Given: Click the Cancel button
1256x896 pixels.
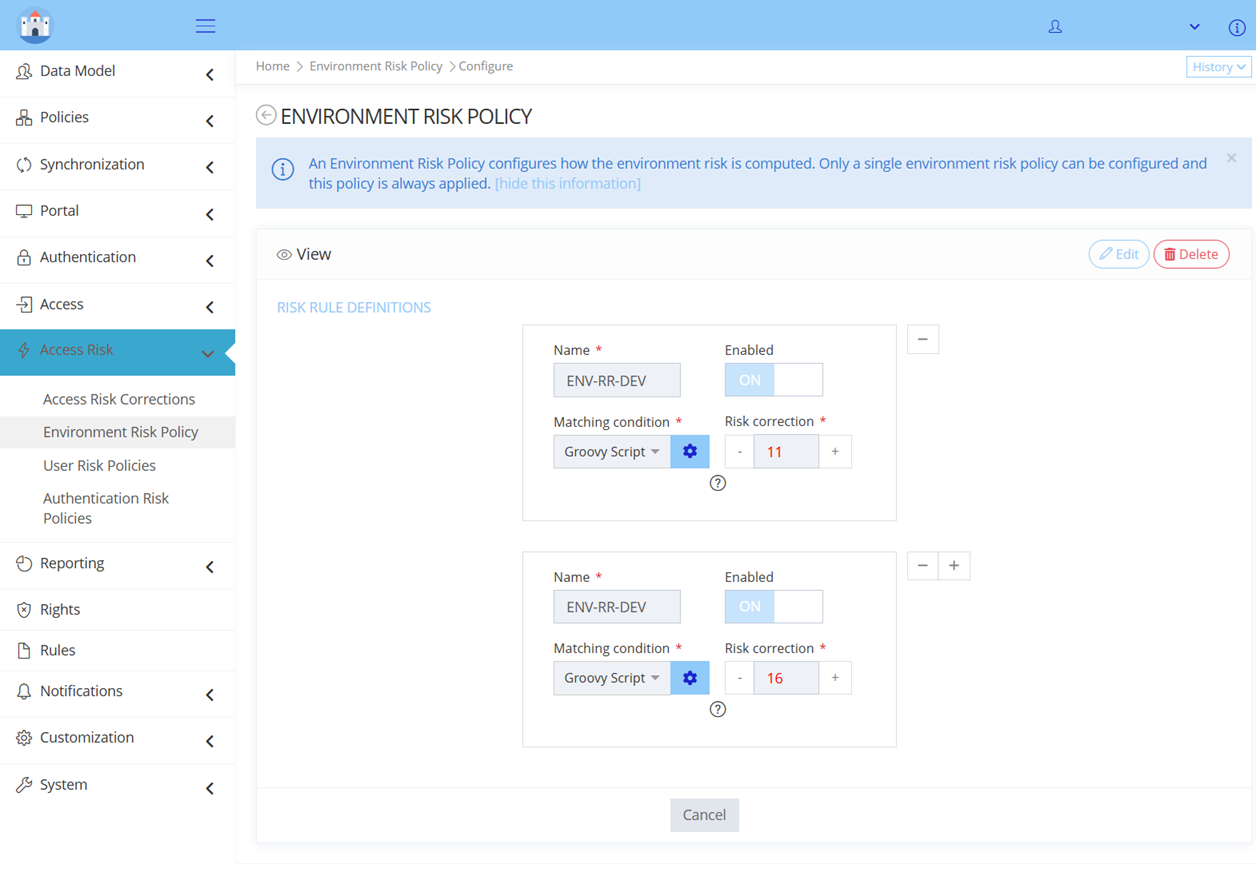Looking at the screenshot, I should click(704, 815).
